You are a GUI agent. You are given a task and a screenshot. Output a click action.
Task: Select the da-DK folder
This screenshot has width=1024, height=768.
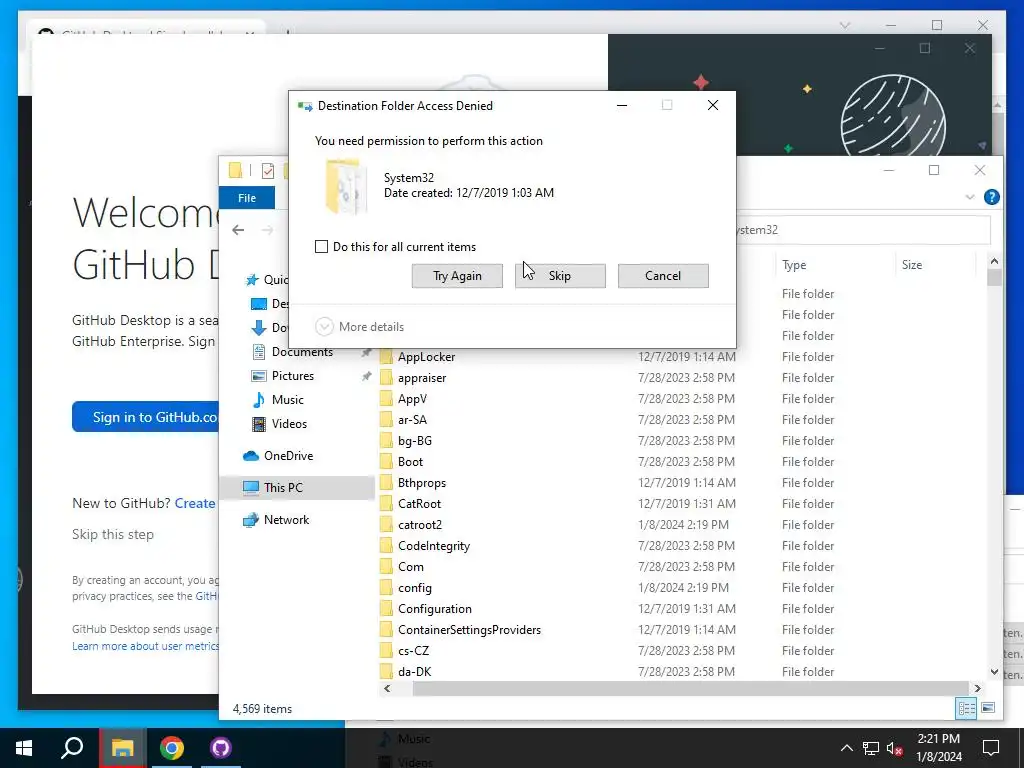tap(415, 671)
